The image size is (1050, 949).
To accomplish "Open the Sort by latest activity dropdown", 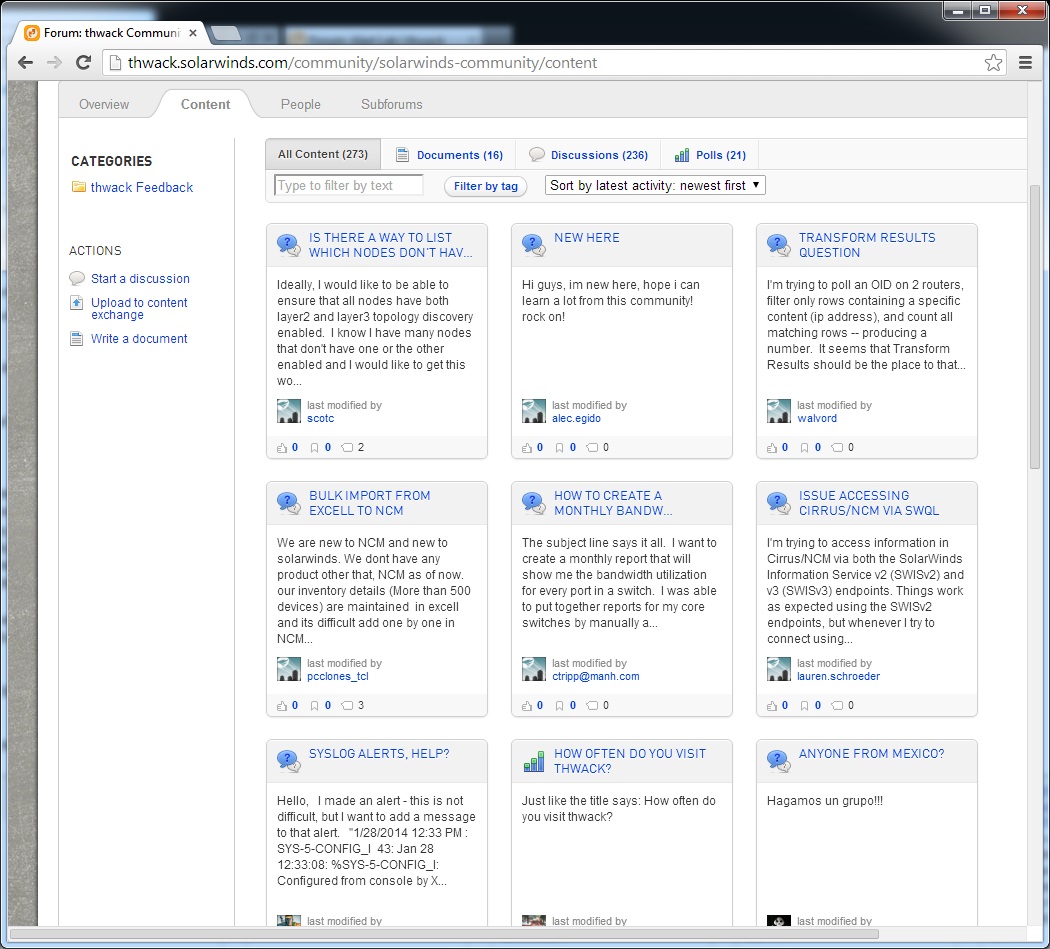I will pos(655,186).
